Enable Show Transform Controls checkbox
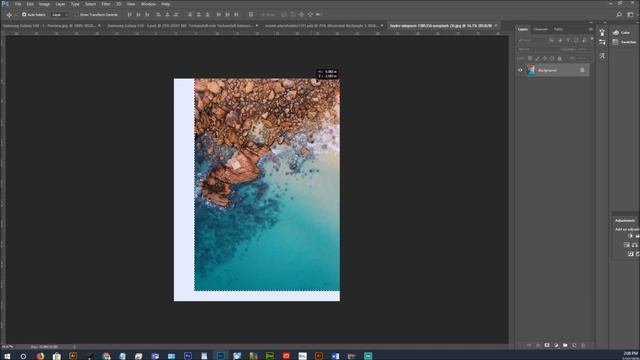Screen dimensions: 640x360 tap(77, 15)
